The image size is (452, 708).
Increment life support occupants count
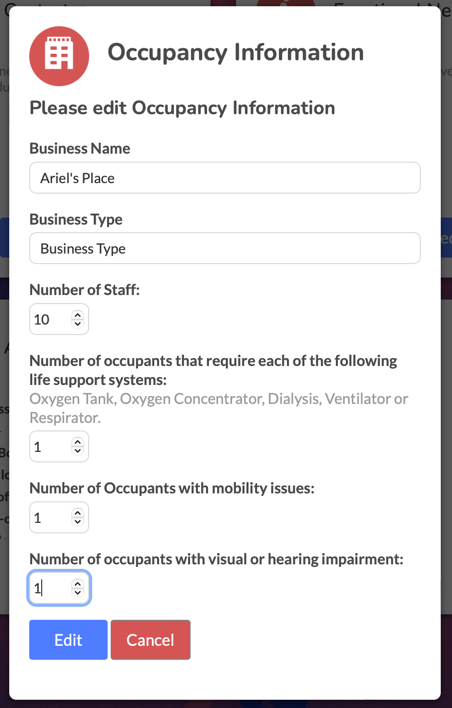78,442
